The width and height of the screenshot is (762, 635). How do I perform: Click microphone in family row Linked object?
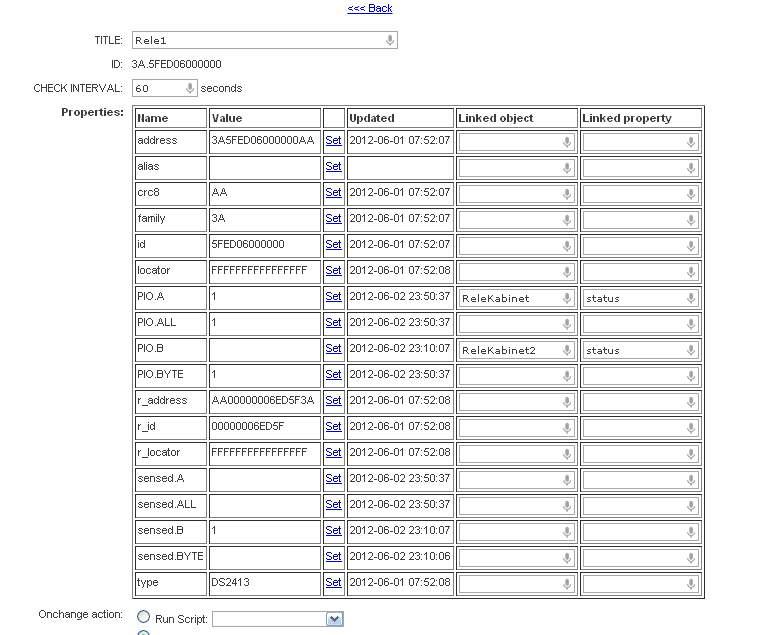pyautogui.click(x=567, y=220)
